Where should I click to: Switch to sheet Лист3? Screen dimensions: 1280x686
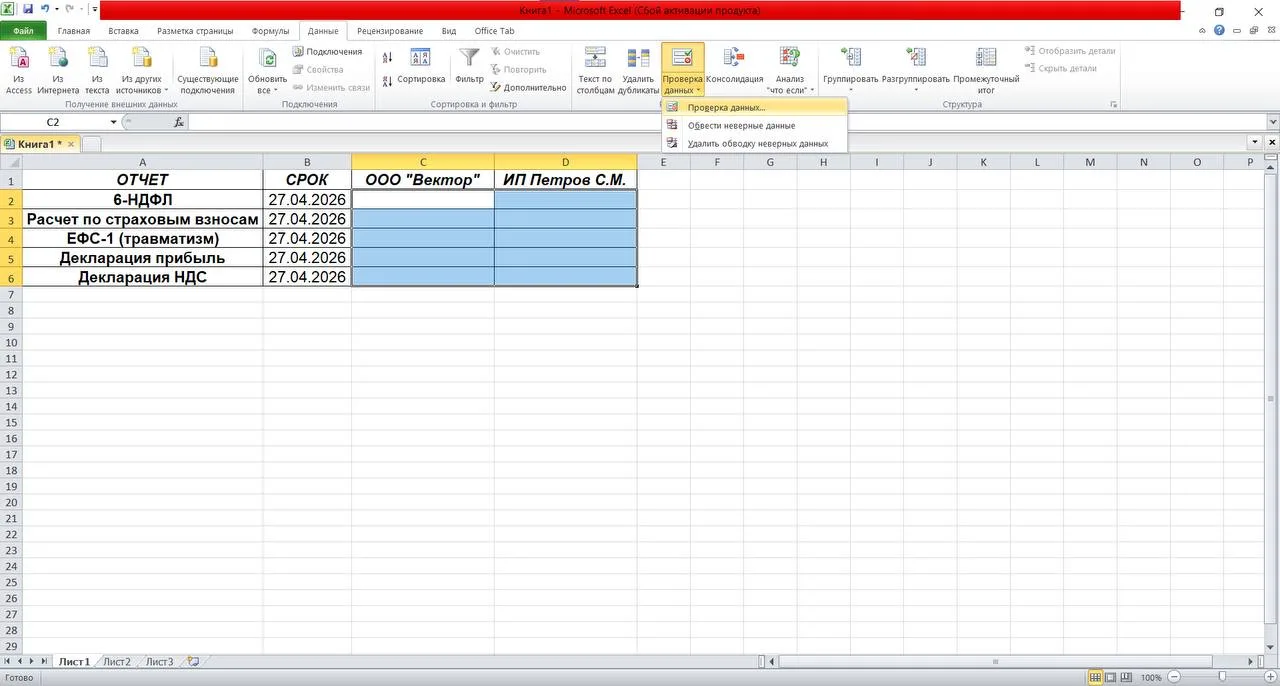click(x=160, y=662)
